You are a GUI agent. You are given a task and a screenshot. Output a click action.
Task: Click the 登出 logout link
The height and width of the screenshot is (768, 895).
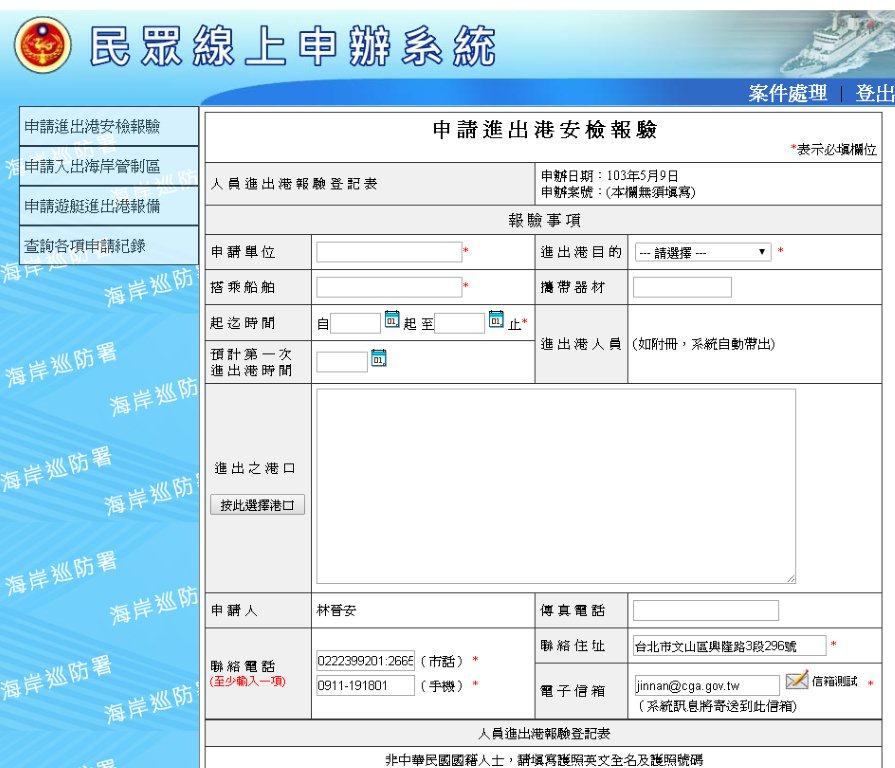[873, 93]
